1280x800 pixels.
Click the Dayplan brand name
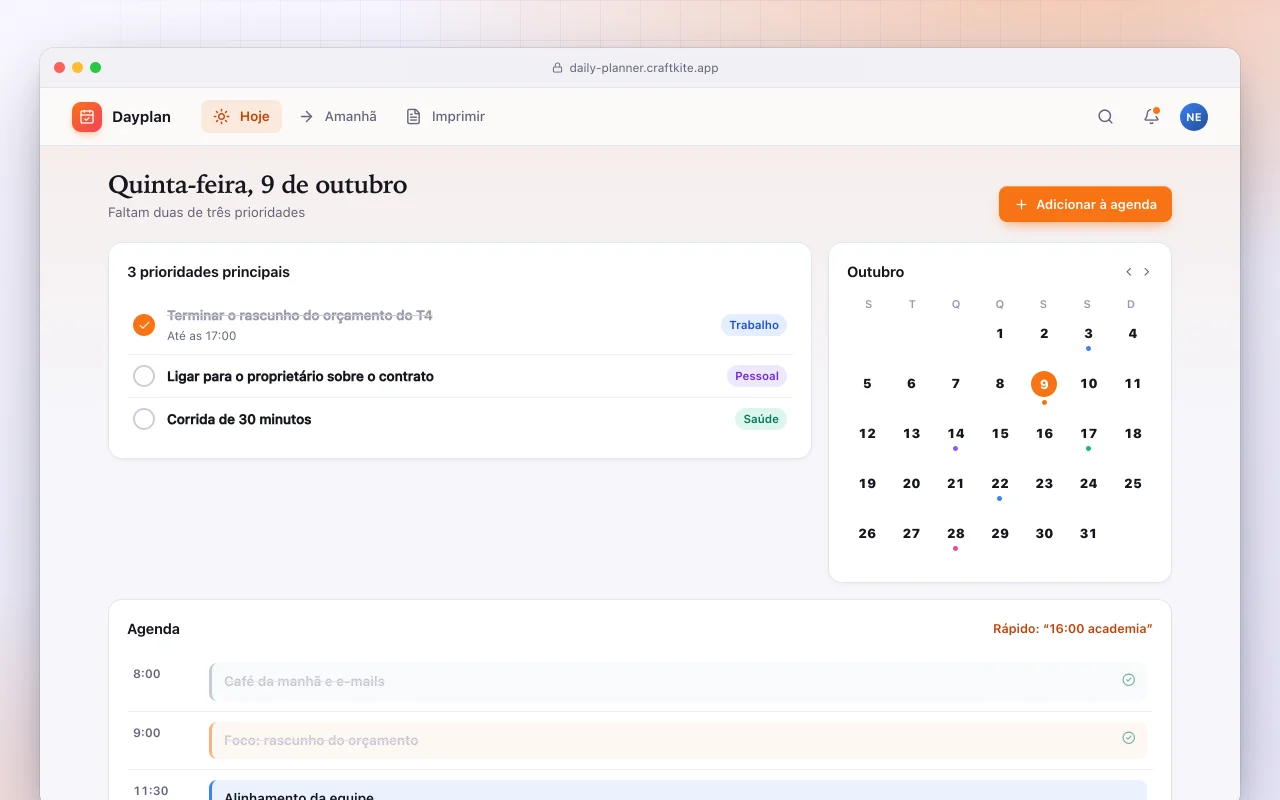coord(141,117)
